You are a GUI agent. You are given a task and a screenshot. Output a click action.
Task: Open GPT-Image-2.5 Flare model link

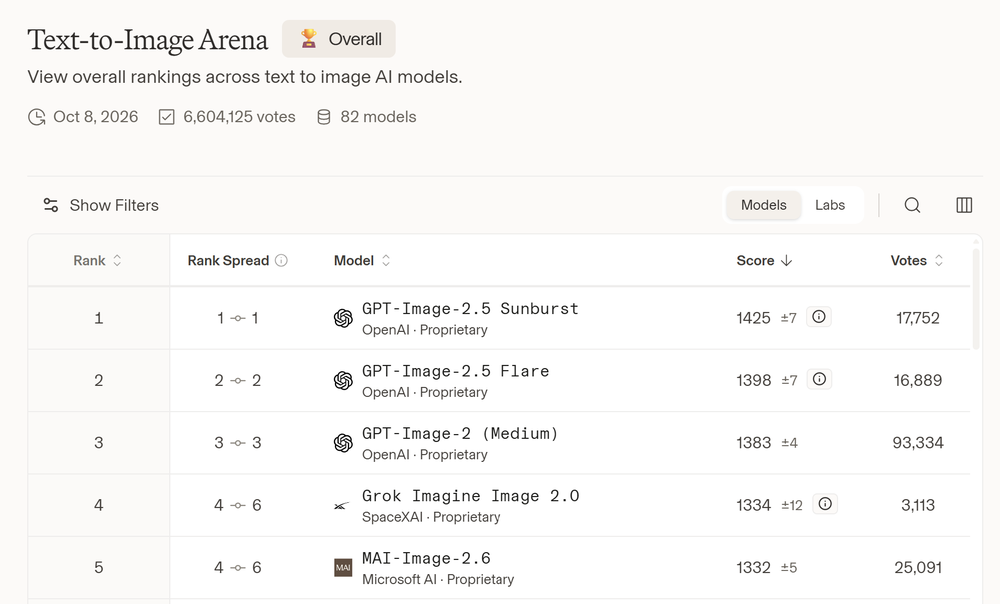455,371
